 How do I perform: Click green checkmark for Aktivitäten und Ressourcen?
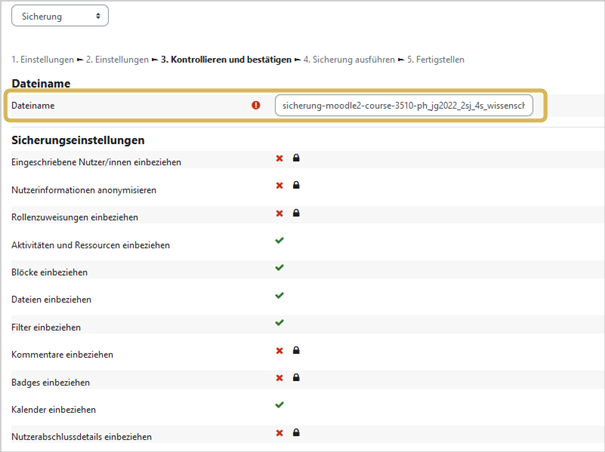tap(279, 240)
